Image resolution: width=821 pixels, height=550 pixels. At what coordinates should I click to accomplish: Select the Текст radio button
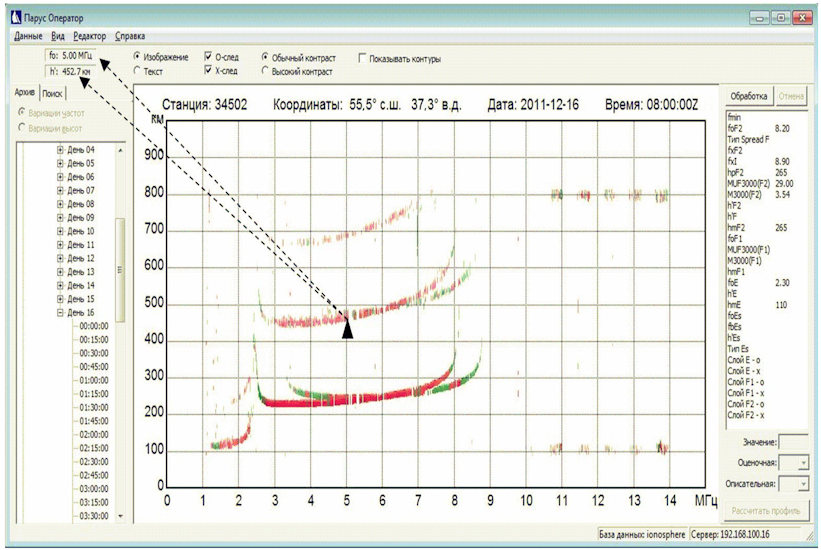(x=137, y=71)
